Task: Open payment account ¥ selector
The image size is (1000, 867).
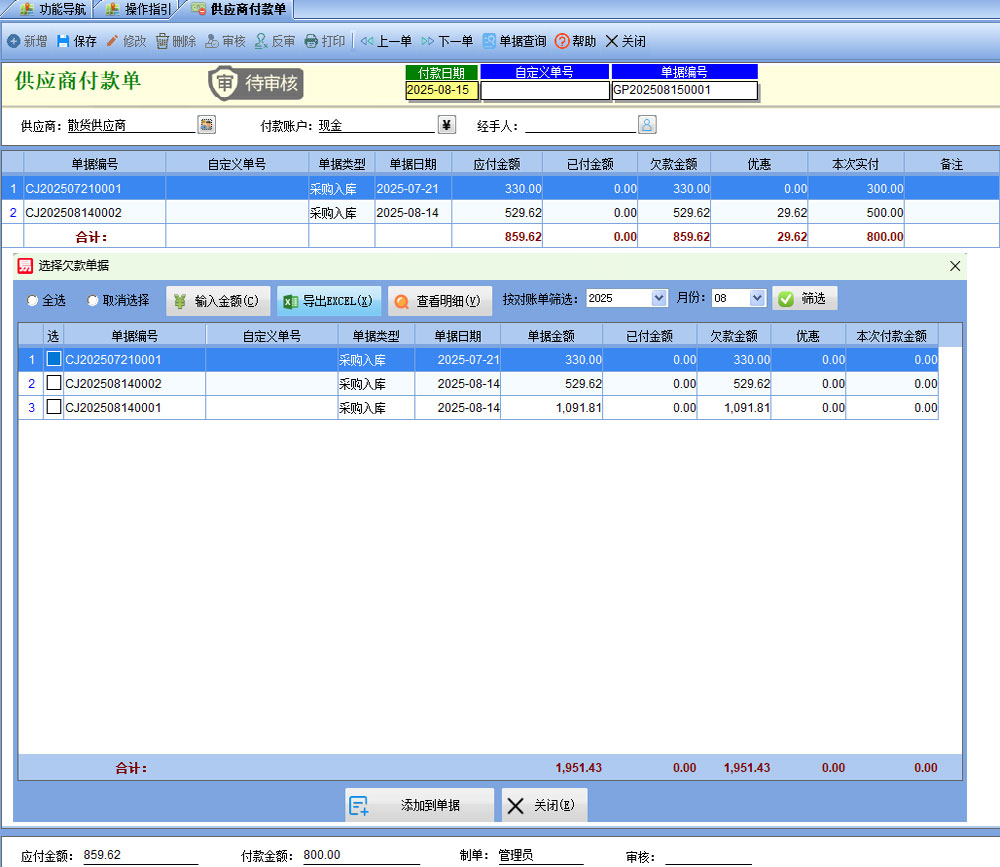Action: [447, 125]
